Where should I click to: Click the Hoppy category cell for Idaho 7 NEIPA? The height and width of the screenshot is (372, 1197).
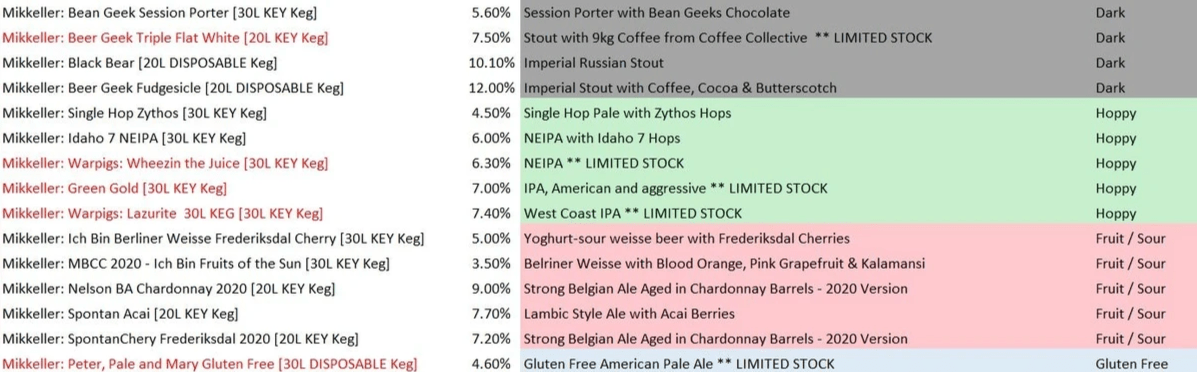click(x=1115, y=138)
